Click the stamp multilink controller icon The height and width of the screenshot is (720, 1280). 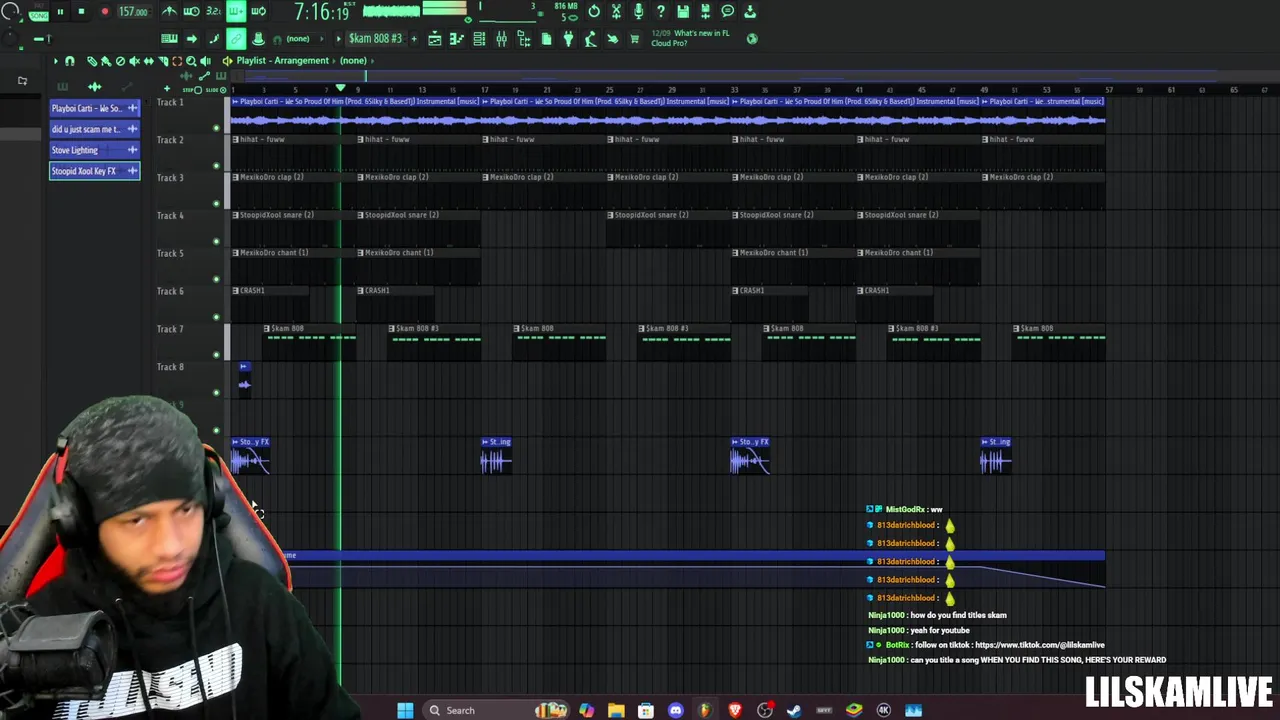258,38
